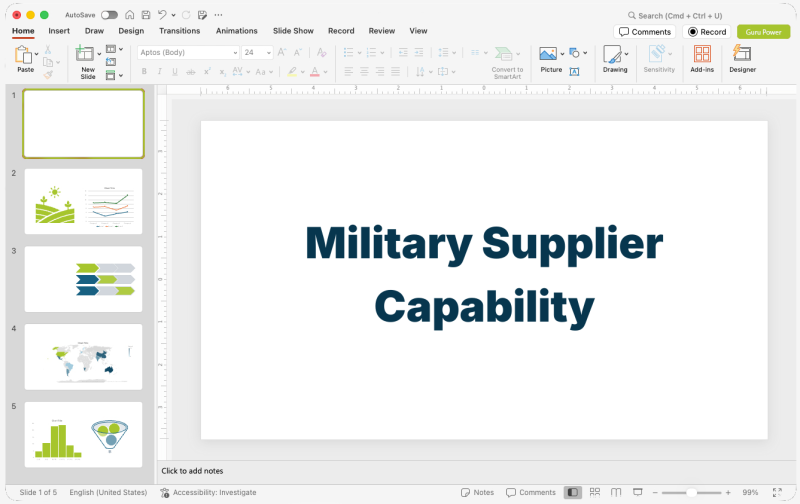Open the Designer pane icon

742,54
